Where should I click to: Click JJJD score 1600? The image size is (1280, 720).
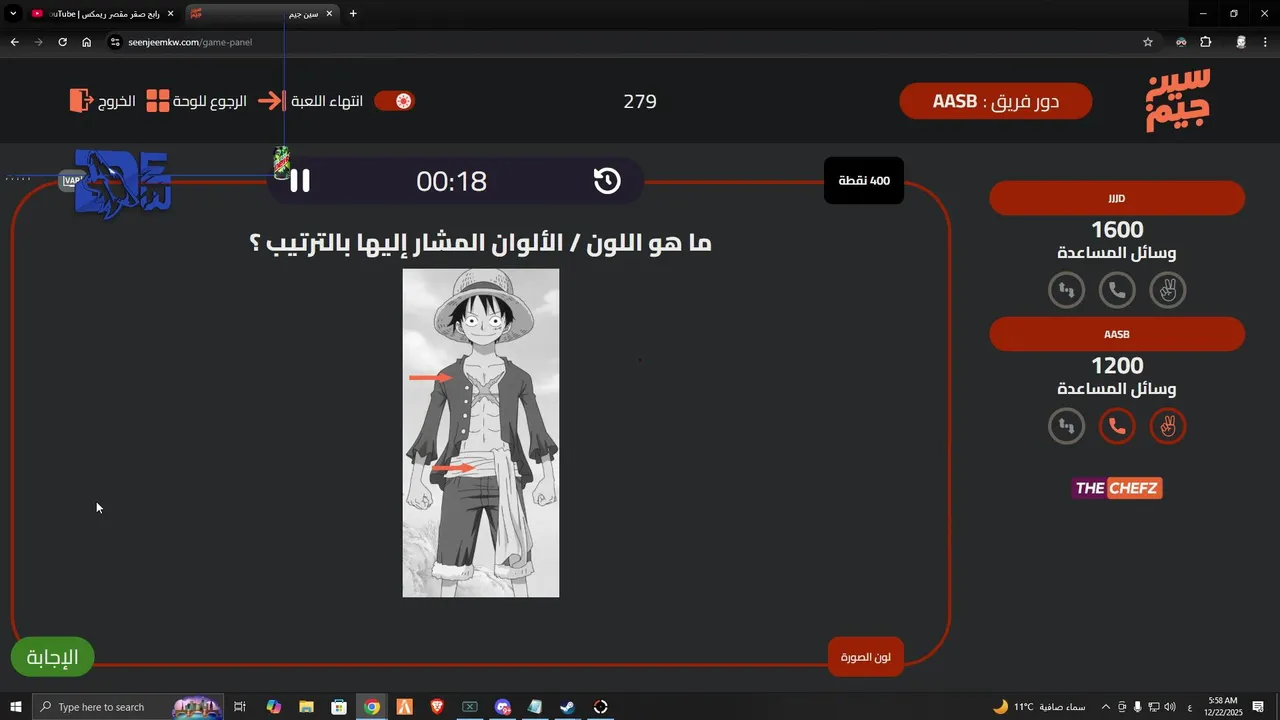click(1117, 230)
